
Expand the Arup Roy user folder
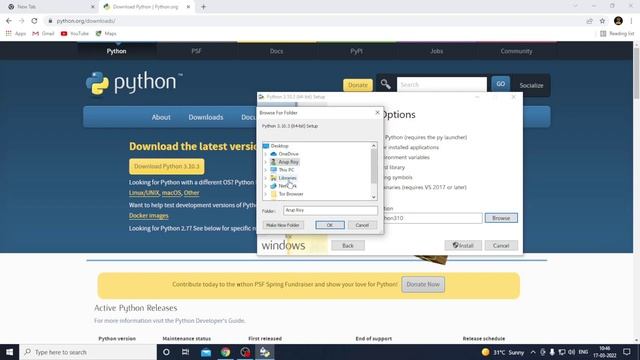(x=266, y=162)
